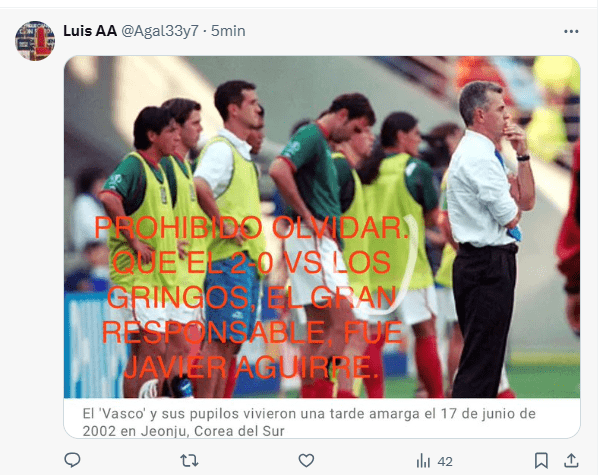Viewport: 605px width, 475px height.
Task: Share the post using the upload arrow icon
Action: point(571,460)
